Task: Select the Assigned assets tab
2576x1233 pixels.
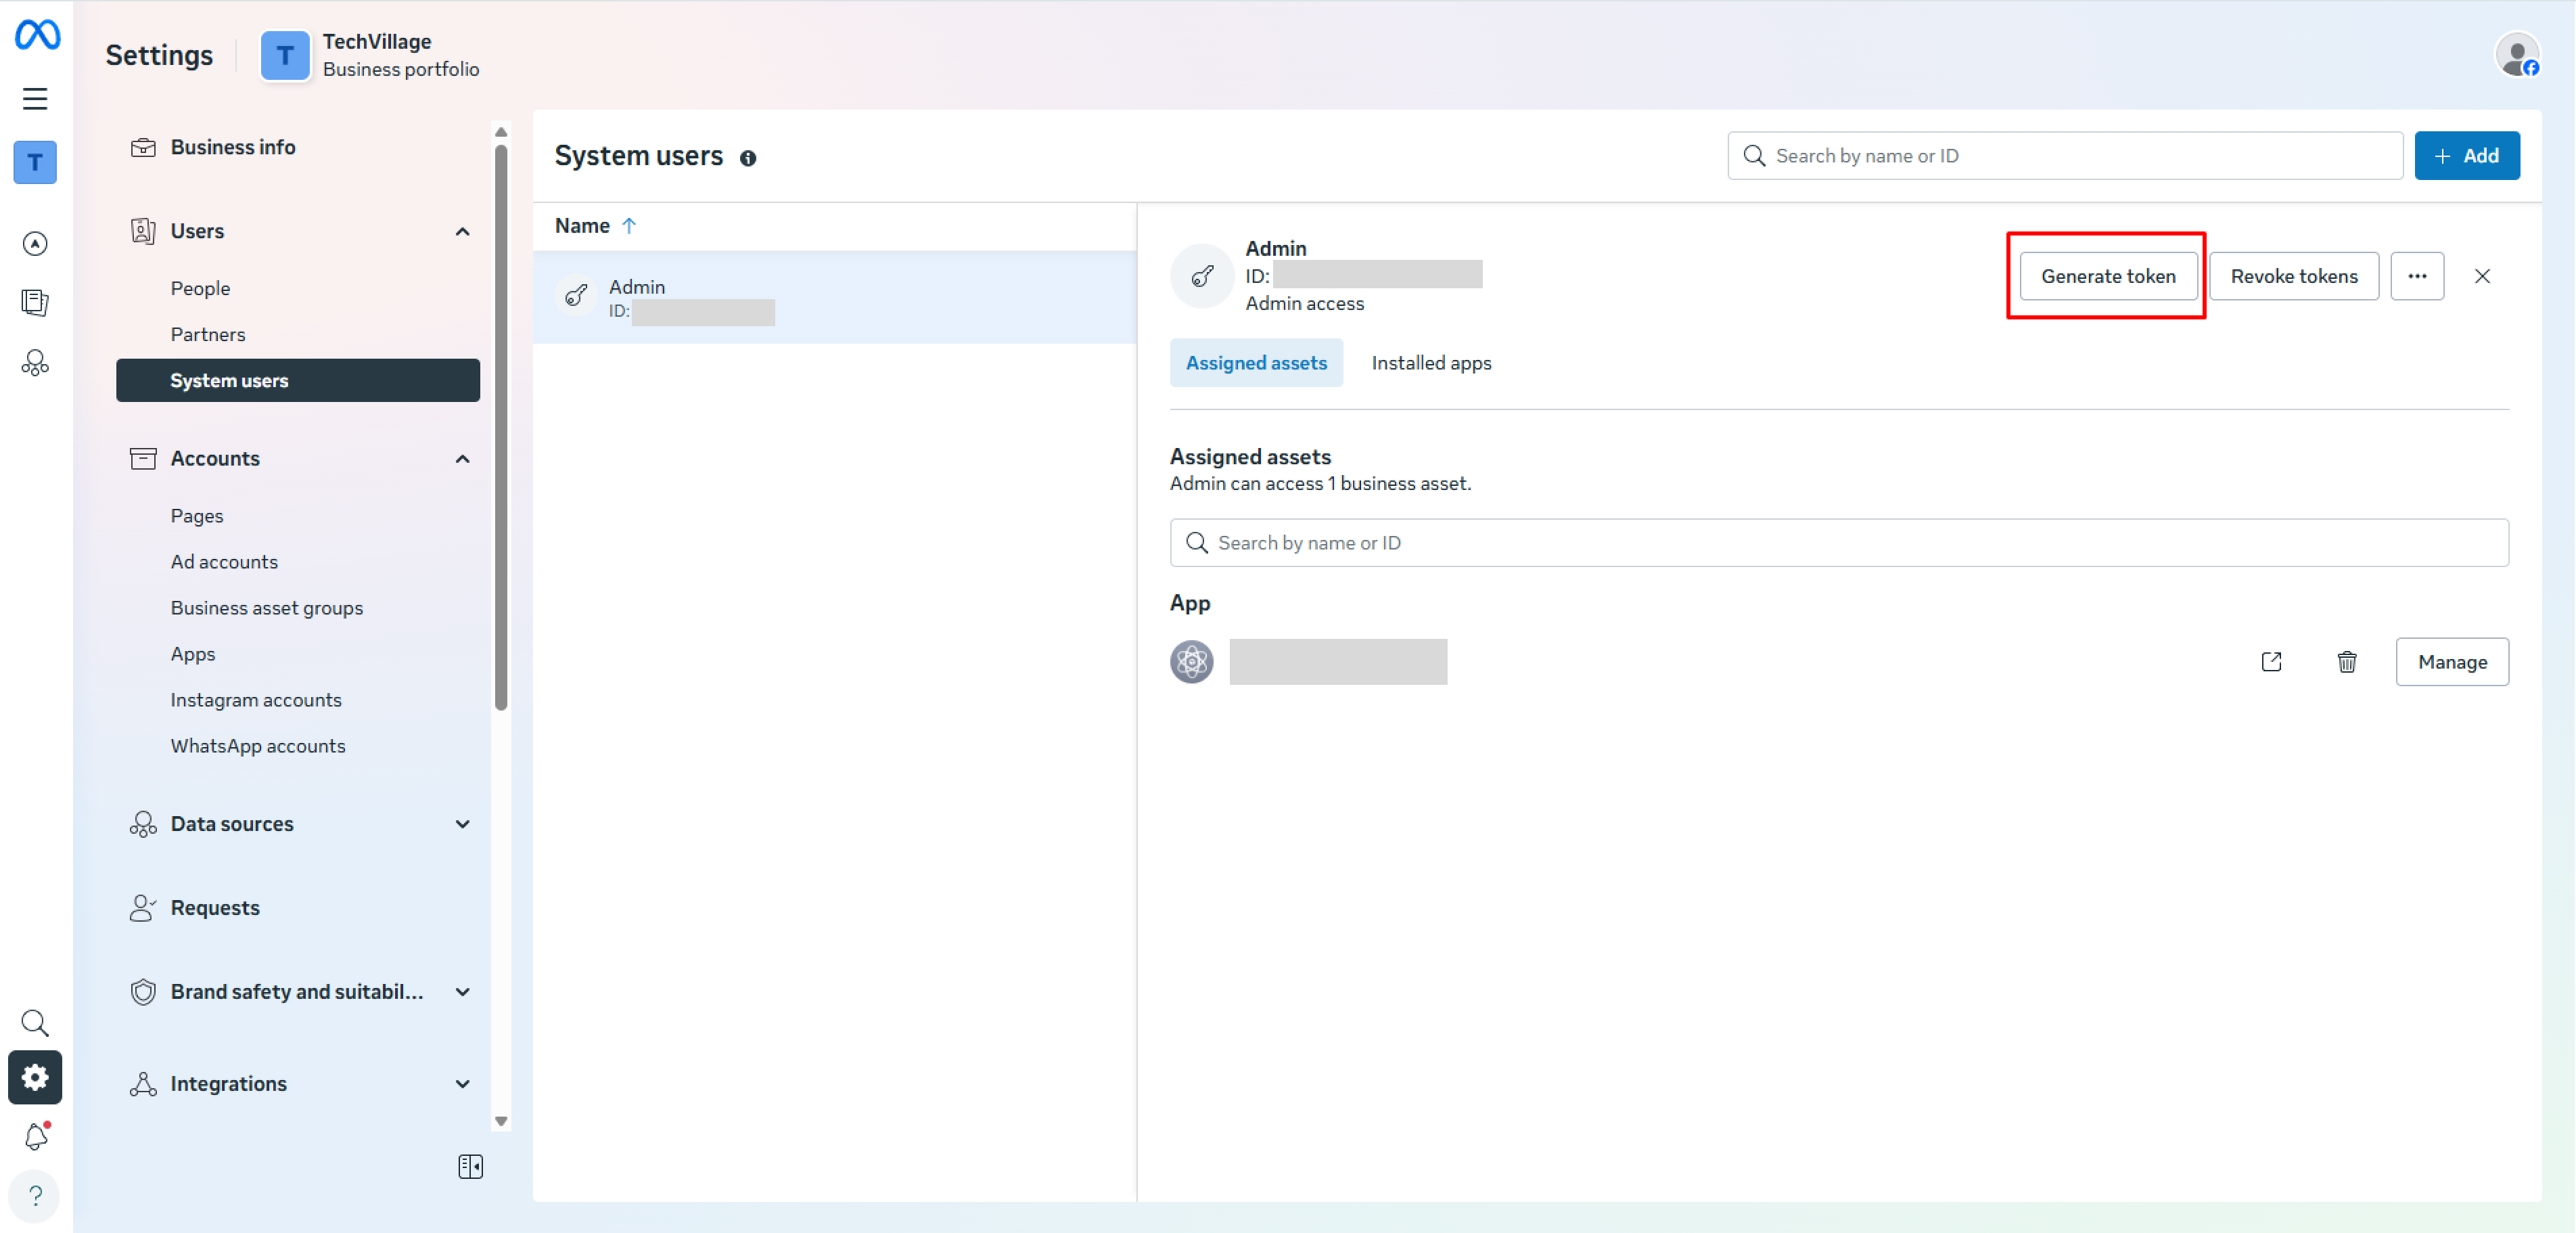Action: [1256, 363]
